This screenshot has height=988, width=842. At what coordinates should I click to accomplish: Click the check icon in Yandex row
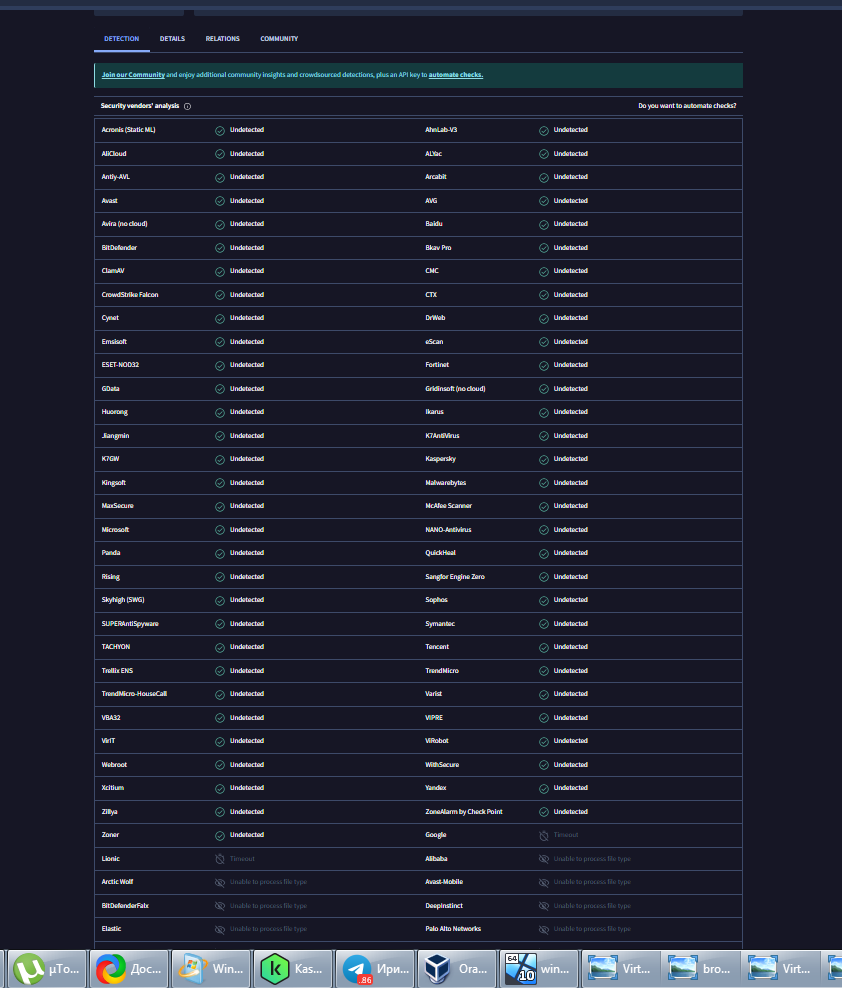coord(544,789)
